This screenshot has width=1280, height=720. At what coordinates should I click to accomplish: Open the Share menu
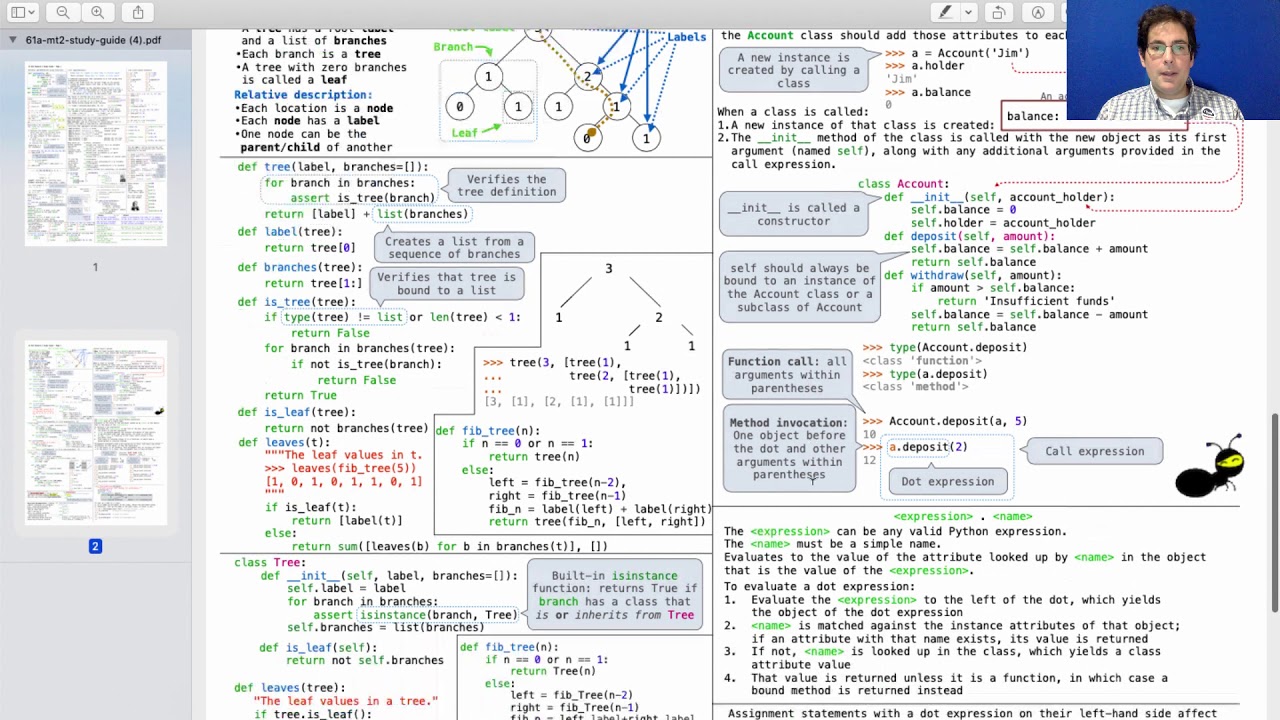[138, 12]
